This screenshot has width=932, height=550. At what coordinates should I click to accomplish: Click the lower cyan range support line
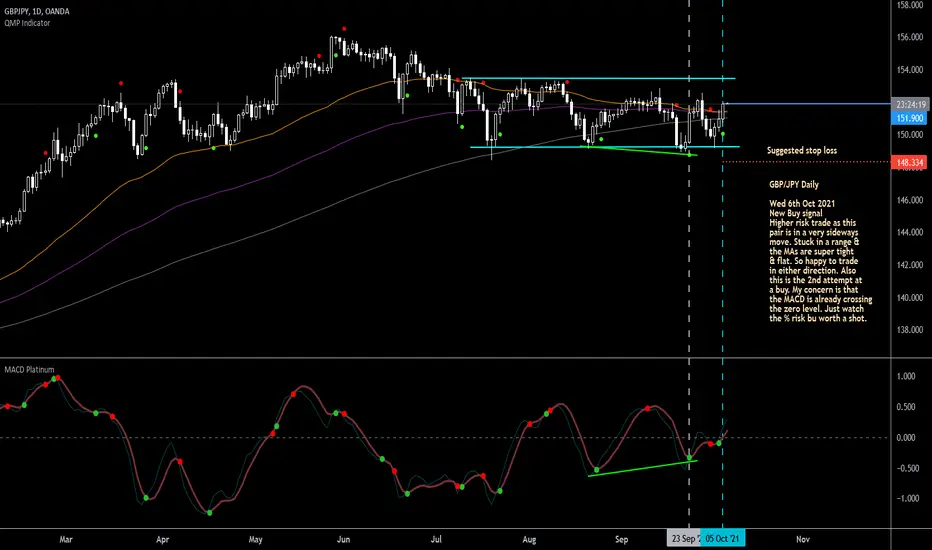(604, 147)
